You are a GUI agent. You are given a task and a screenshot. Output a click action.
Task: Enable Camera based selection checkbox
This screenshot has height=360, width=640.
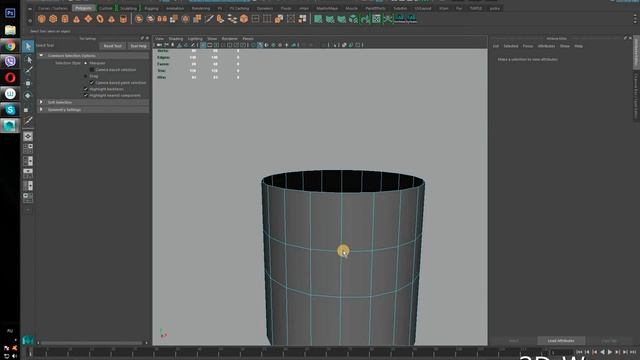[92, 70]
